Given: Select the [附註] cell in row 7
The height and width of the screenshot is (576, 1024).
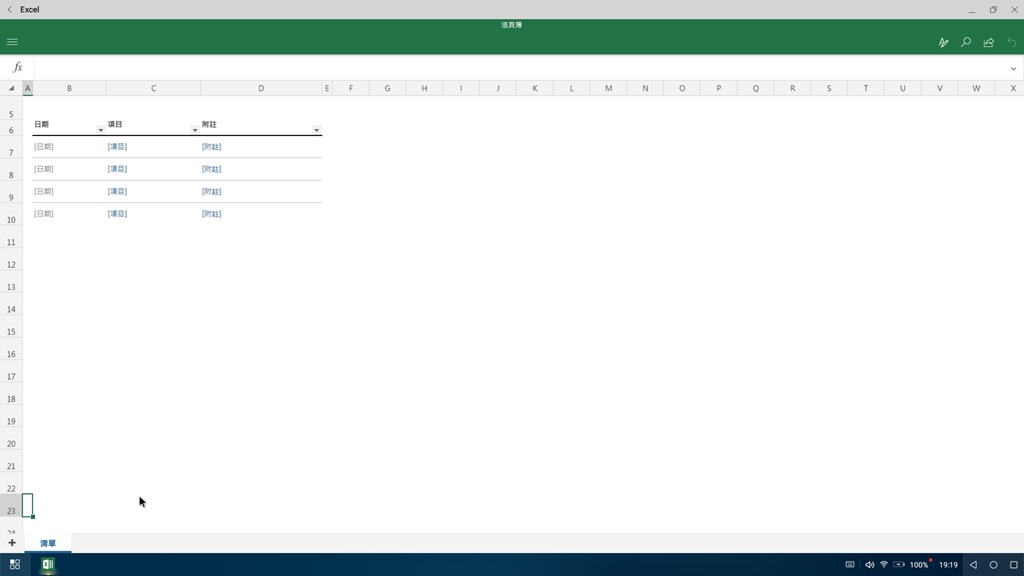Looking at the screenshot, I should click(261, 147).
